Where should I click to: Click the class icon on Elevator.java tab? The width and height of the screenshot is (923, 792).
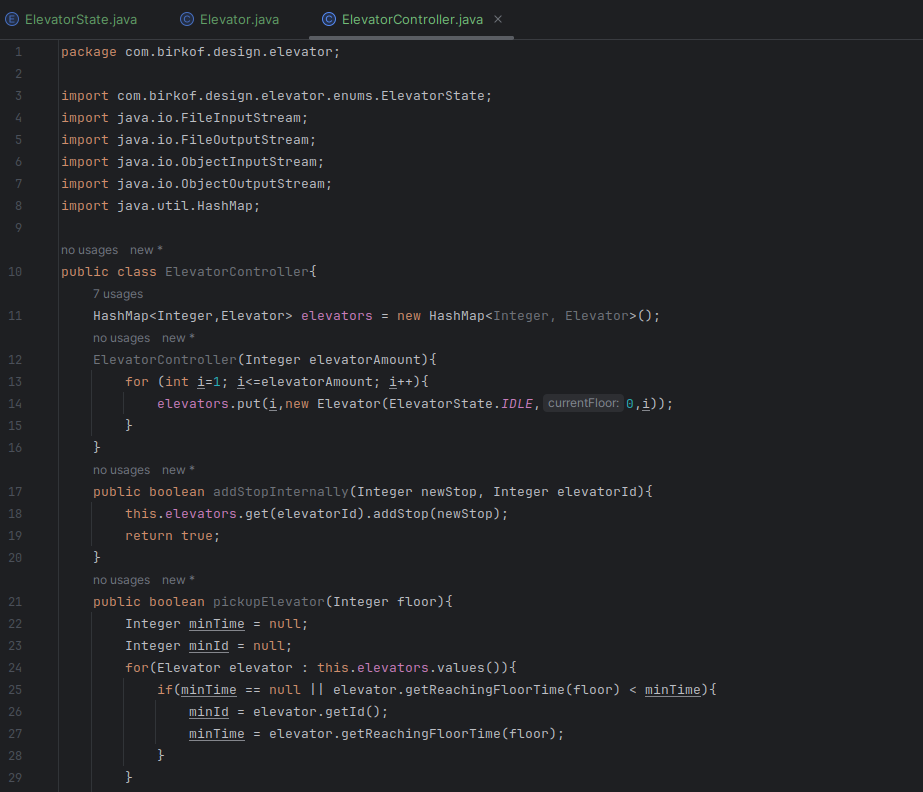(187, 19)
